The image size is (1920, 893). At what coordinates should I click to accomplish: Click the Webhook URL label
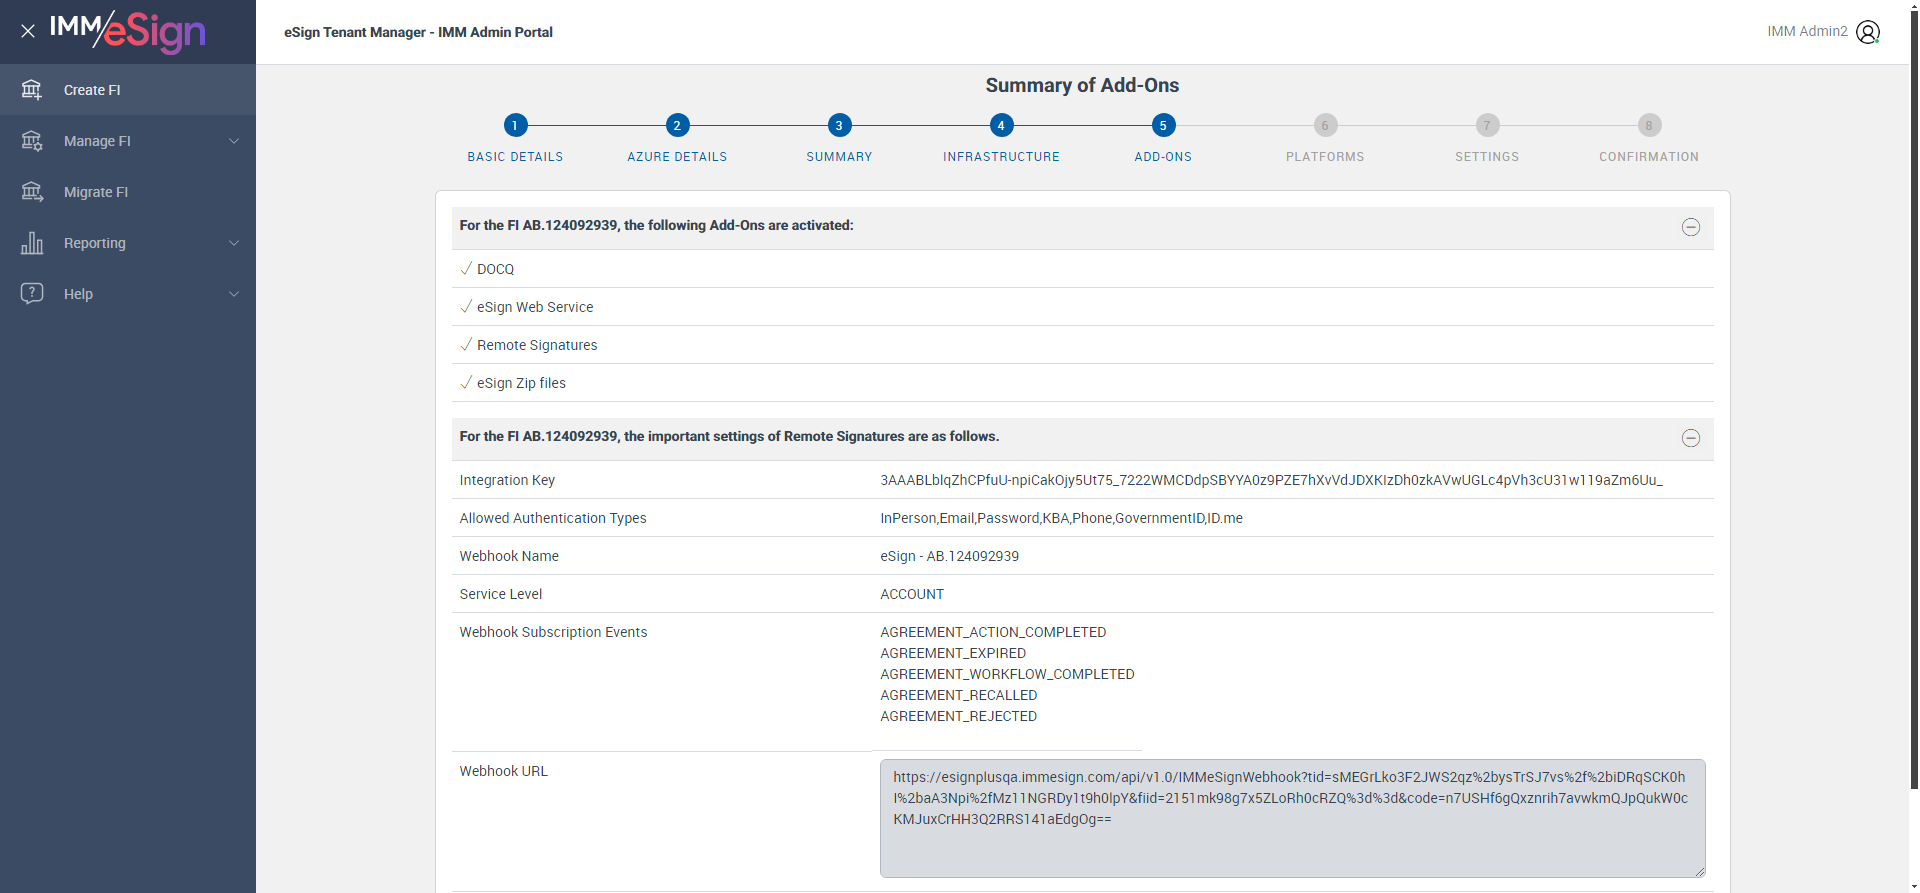tap(503, 771)
